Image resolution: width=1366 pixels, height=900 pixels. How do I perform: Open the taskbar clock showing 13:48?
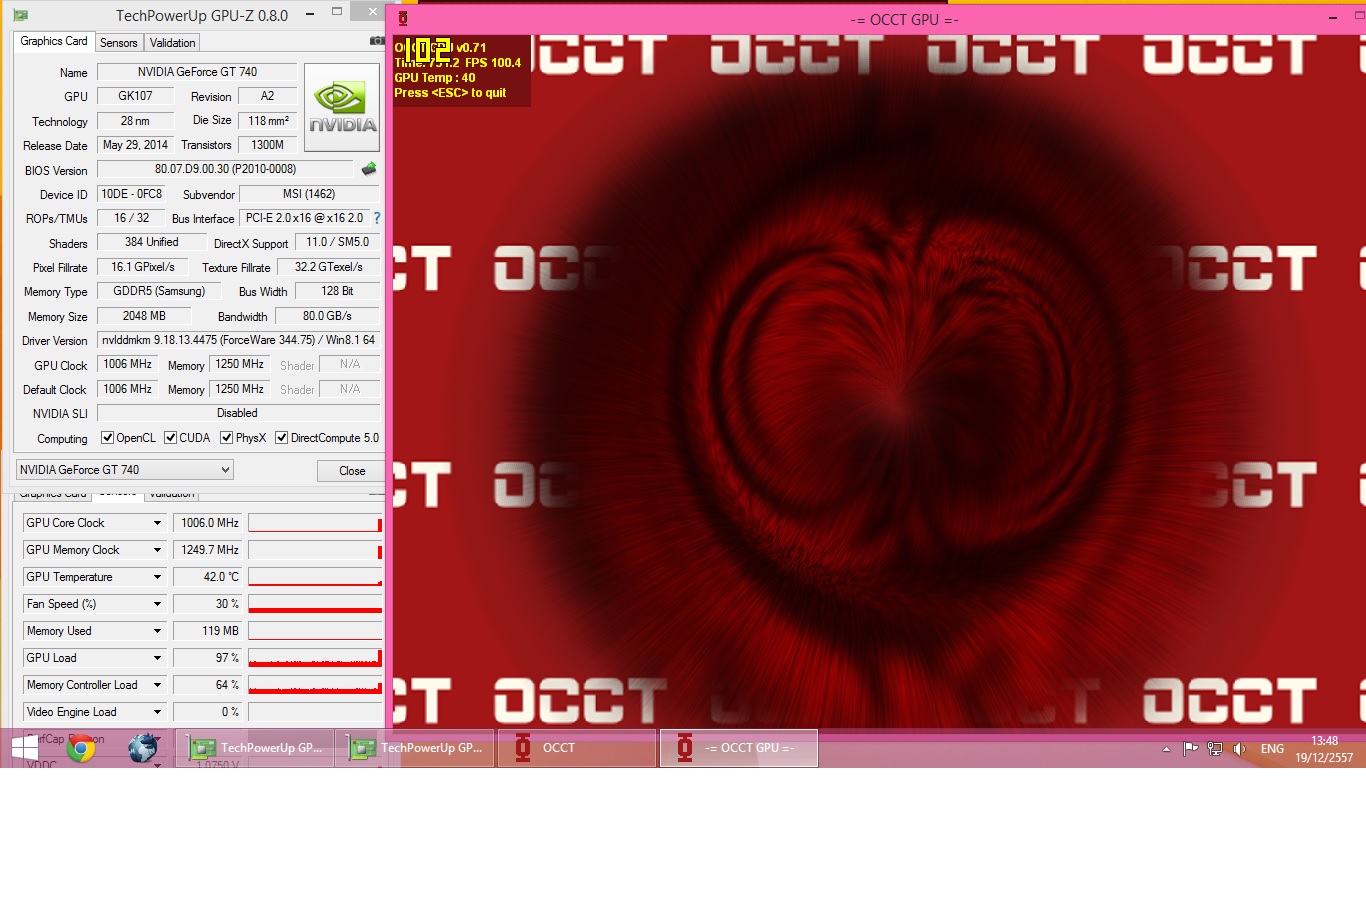point(1324,749)
